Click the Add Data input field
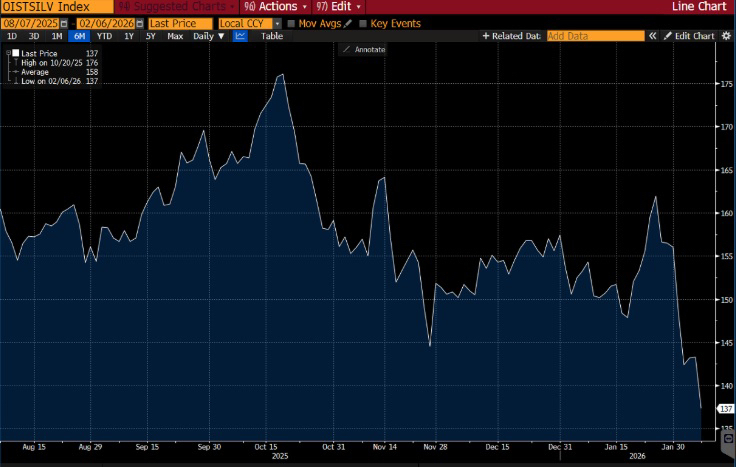Viewport: 736px width, 467px height. [x=596, y=36]
